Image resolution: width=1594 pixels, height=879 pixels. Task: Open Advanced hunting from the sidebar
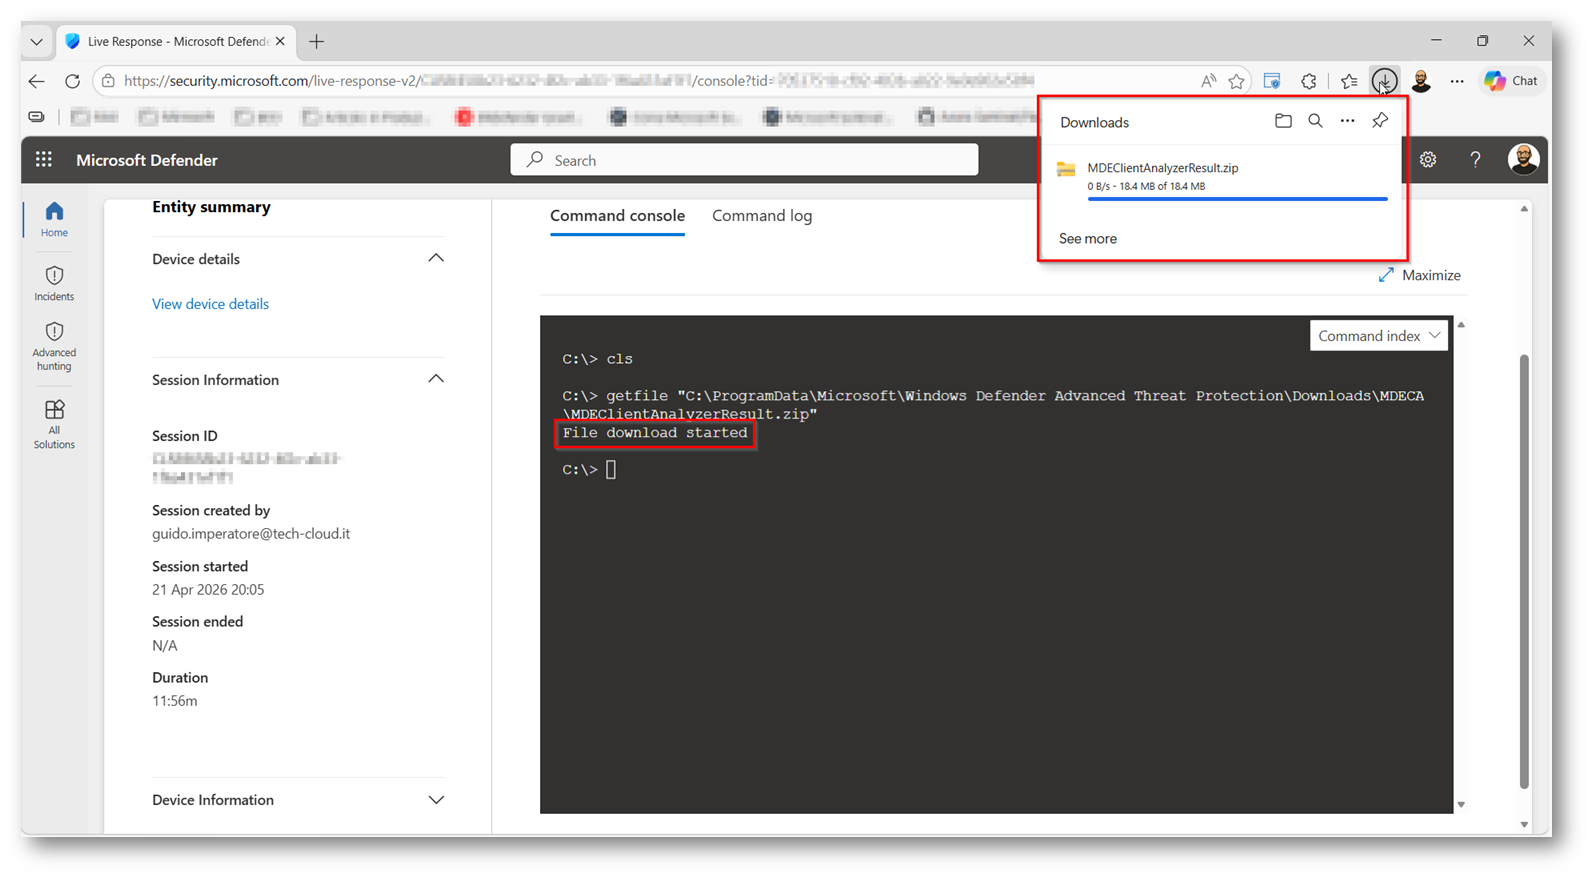pos(54,346)
